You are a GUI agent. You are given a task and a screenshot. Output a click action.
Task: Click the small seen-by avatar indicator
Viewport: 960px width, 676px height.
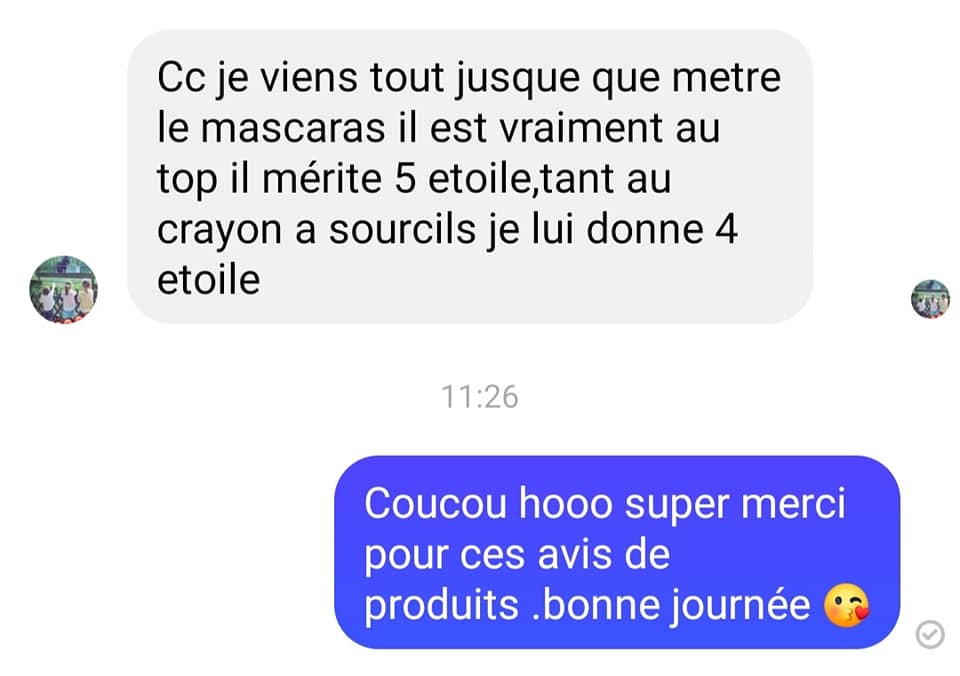tap(930, 299)
